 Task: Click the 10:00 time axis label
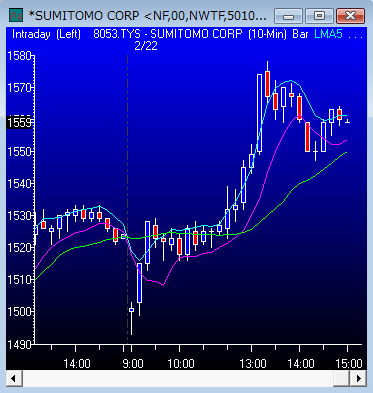[181, 363]
